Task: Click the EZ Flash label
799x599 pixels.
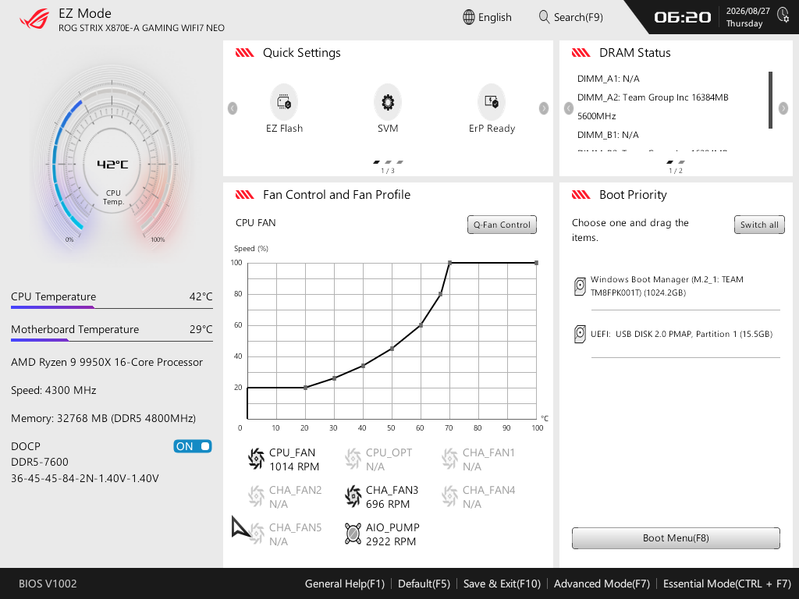Action: click(284, 128)
